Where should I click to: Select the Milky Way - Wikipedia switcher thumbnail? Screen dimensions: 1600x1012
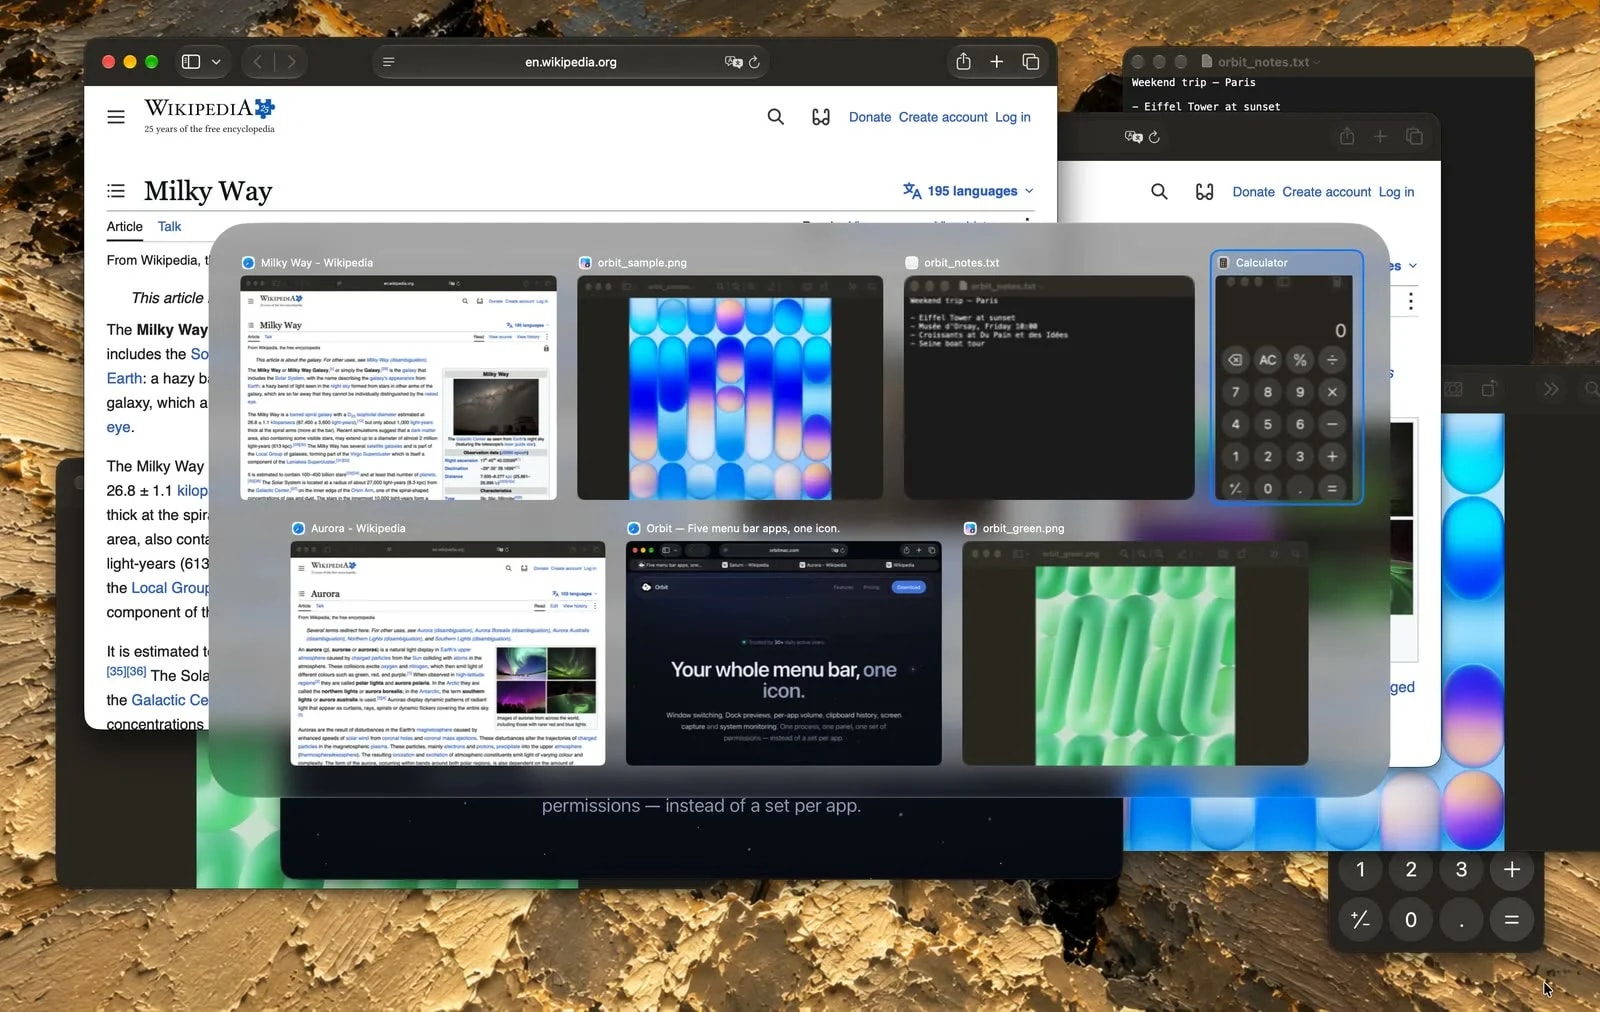tap(398, 388)
